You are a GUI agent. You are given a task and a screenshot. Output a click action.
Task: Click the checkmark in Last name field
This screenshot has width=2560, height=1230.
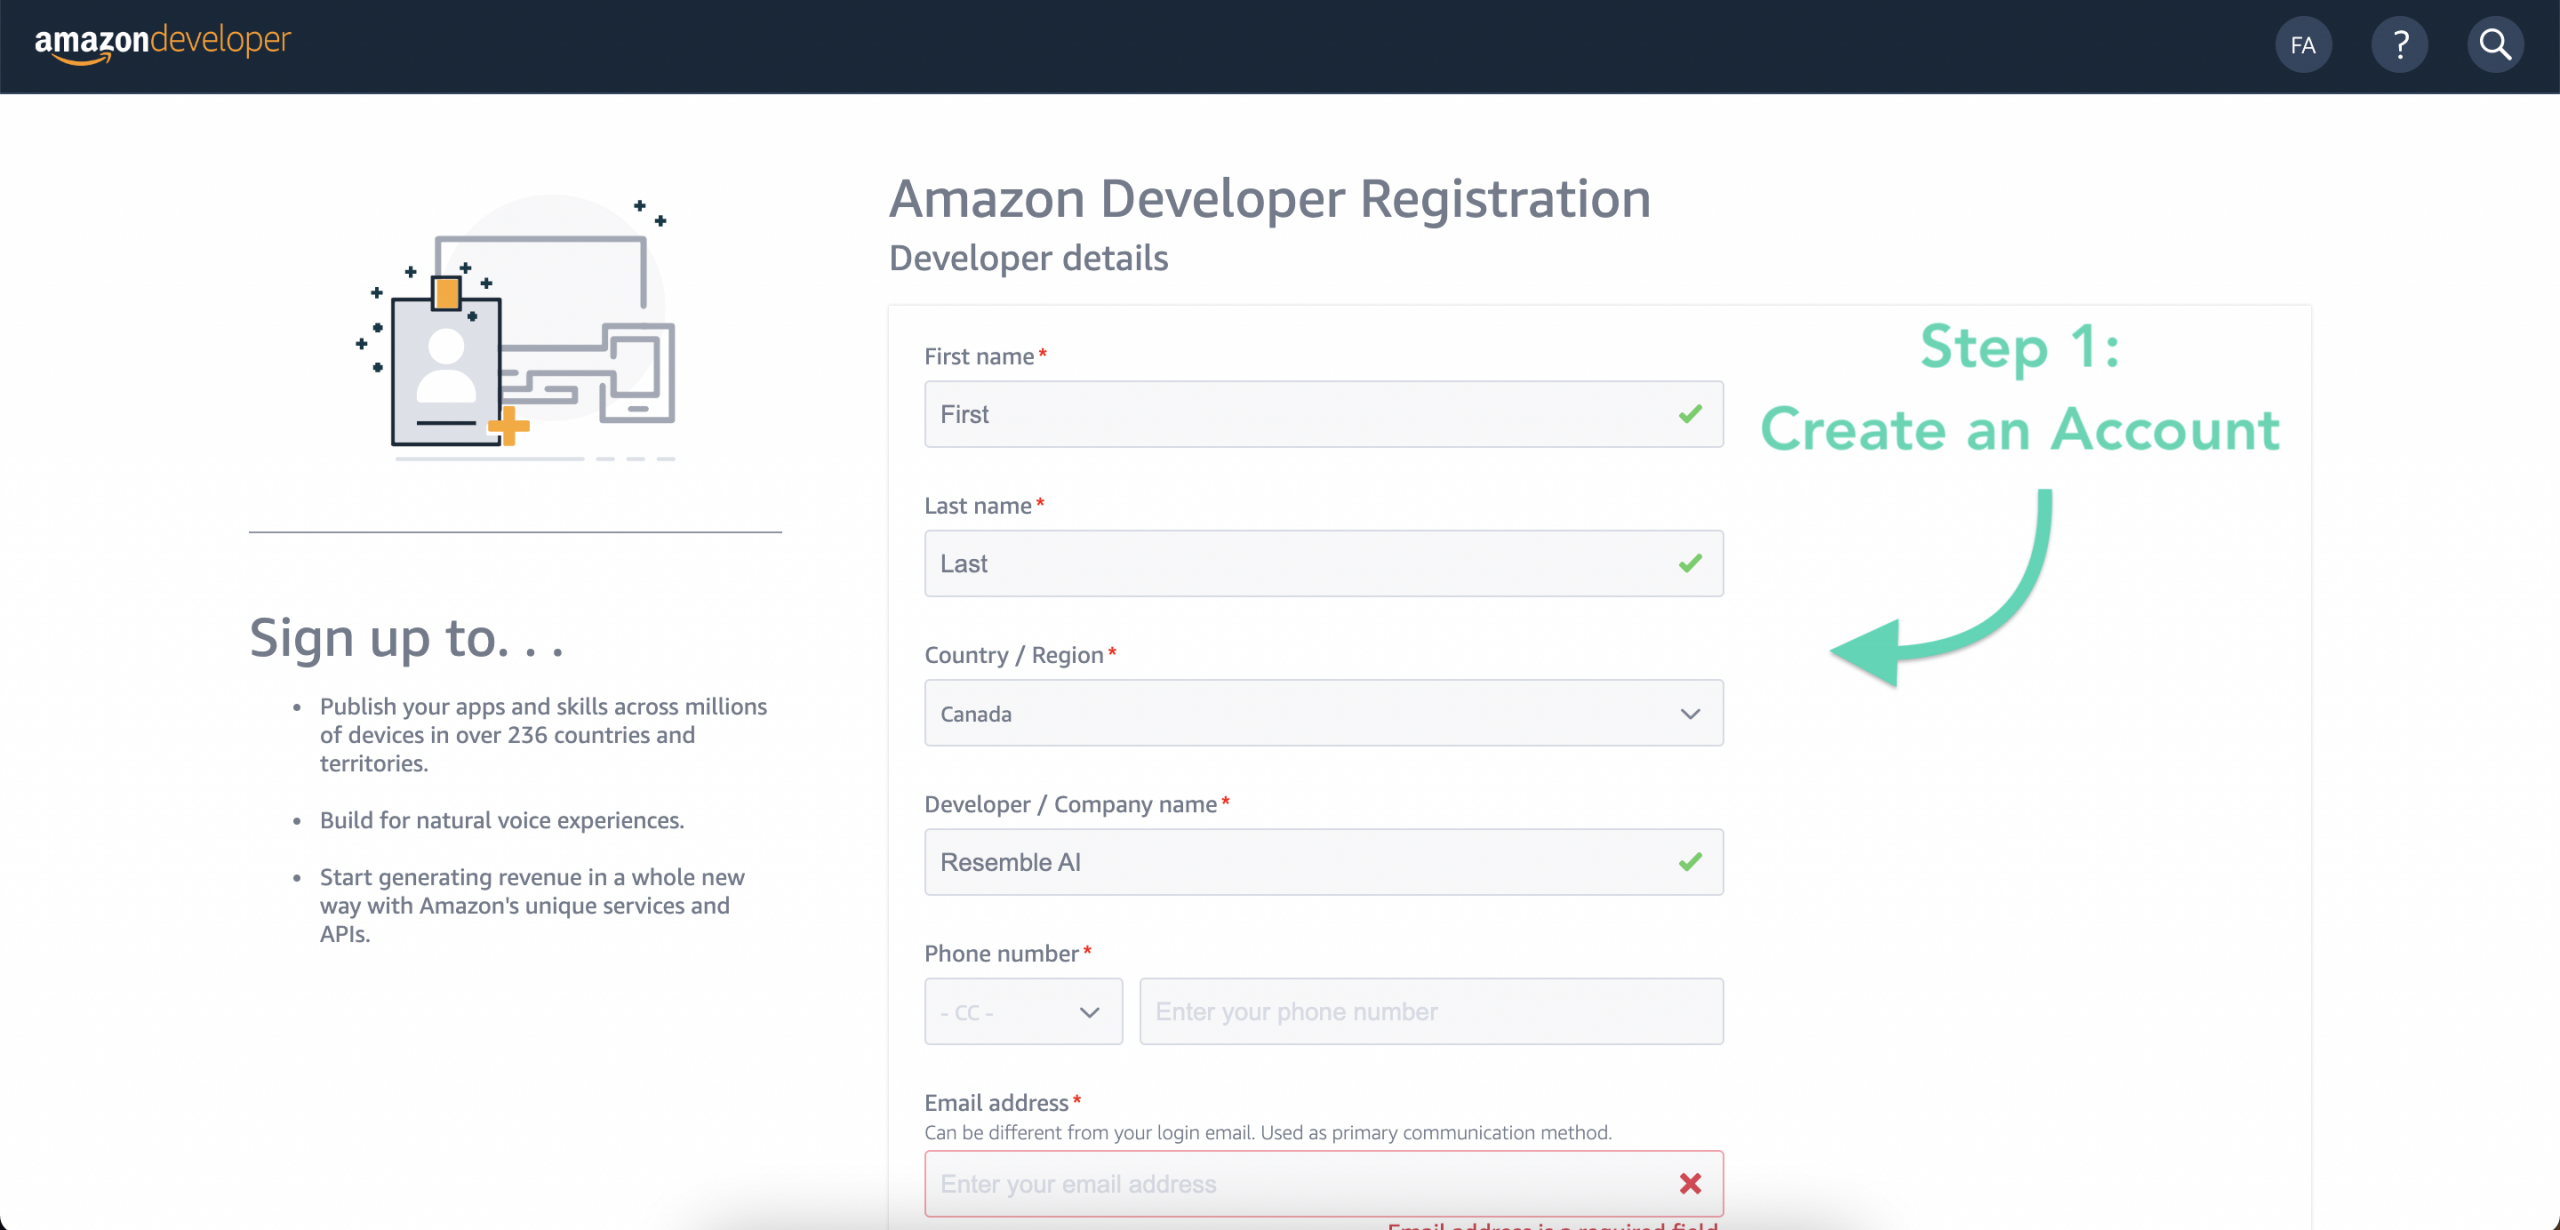(1690, 563)
